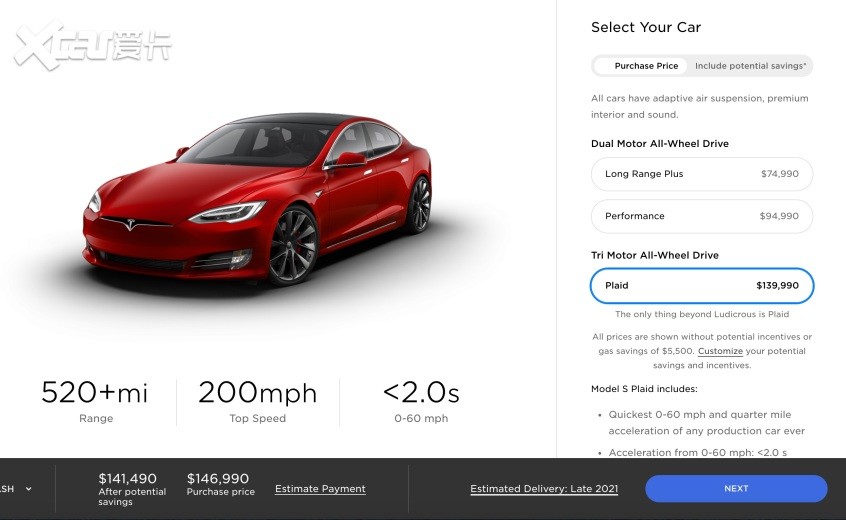Click the blue NEXT button

point(736,488)
